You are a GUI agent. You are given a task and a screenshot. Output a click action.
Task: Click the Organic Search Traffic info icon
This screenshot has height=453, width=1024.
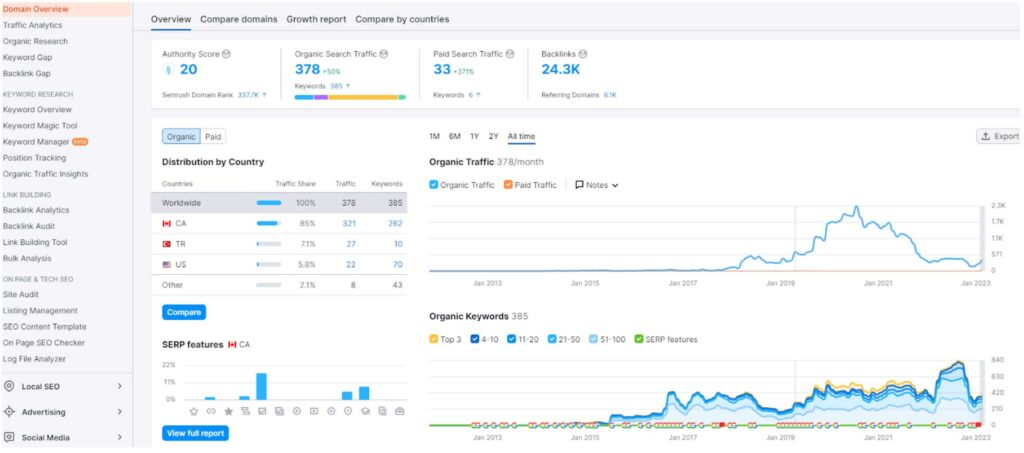[x=383, y=54]
